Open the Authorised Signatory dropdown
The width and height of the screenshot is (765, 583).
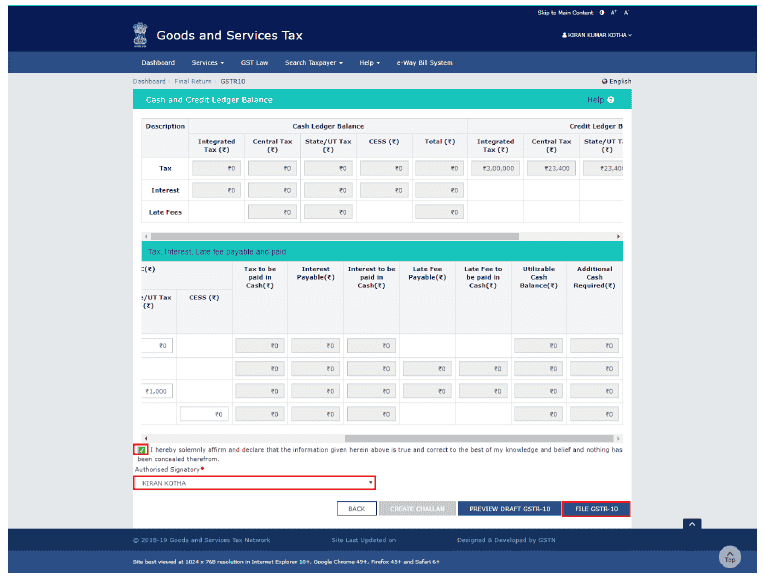pos(254,483)
